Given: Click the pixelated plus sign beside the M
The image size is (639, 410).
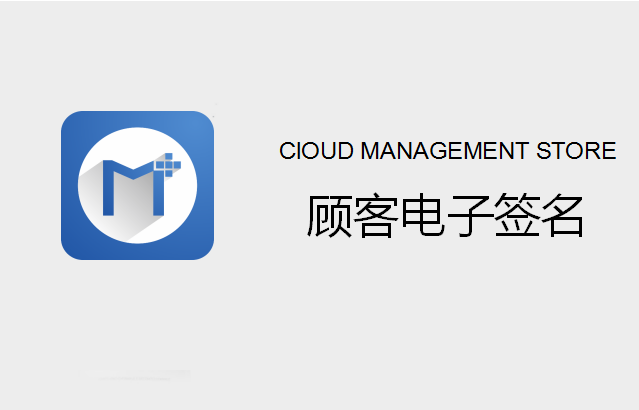Looking at the screenshot, I should (x=168, y=165).
